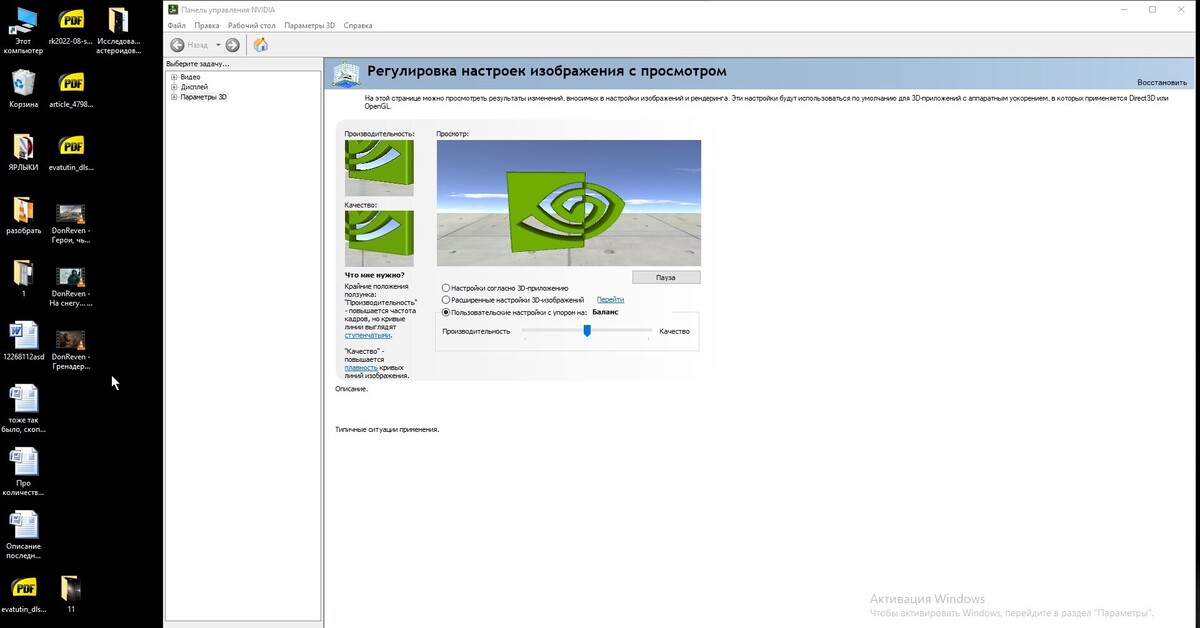
Task: Open the article_4798 PDF file icon
Action: (72, 84)
